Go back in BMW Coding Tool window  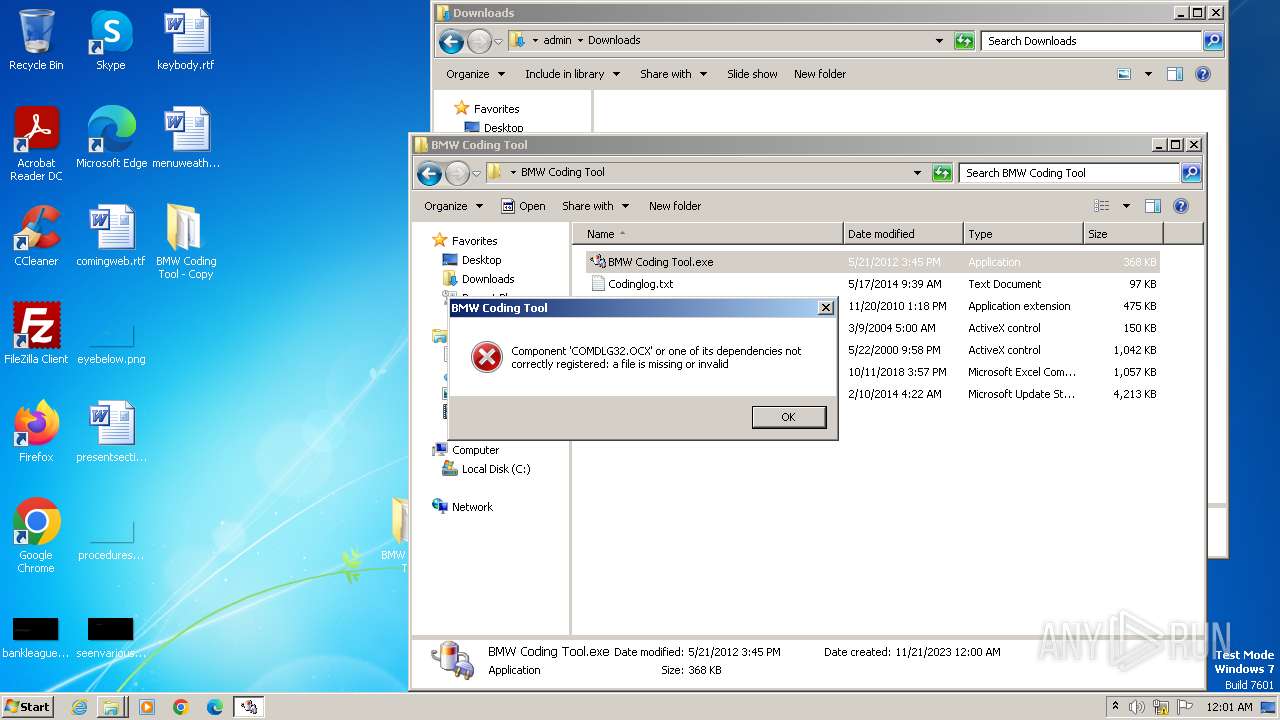(430, 173)
